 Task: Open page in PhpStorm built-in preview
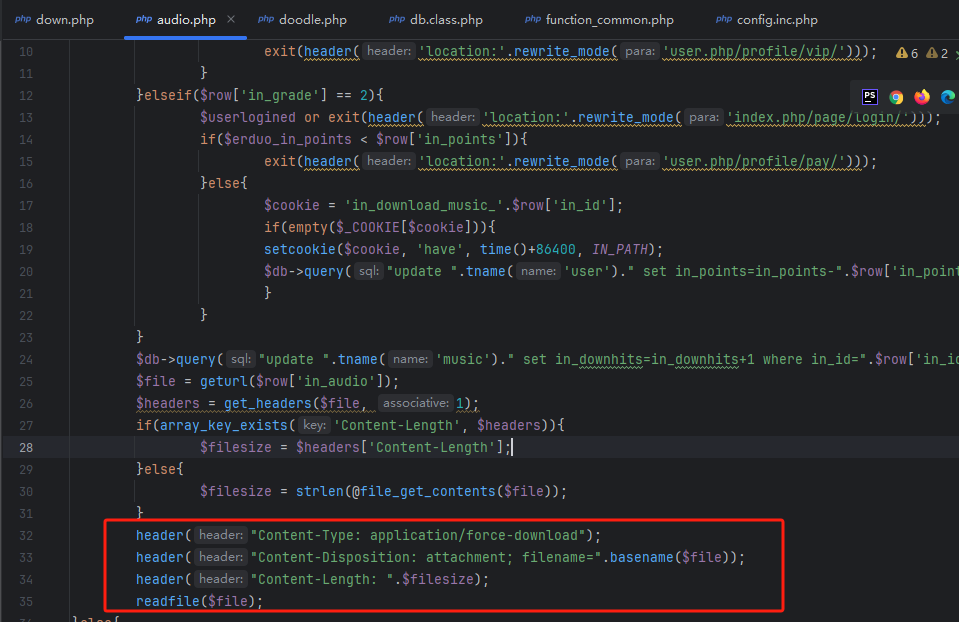pyautogui.click(x=870, y=97)
